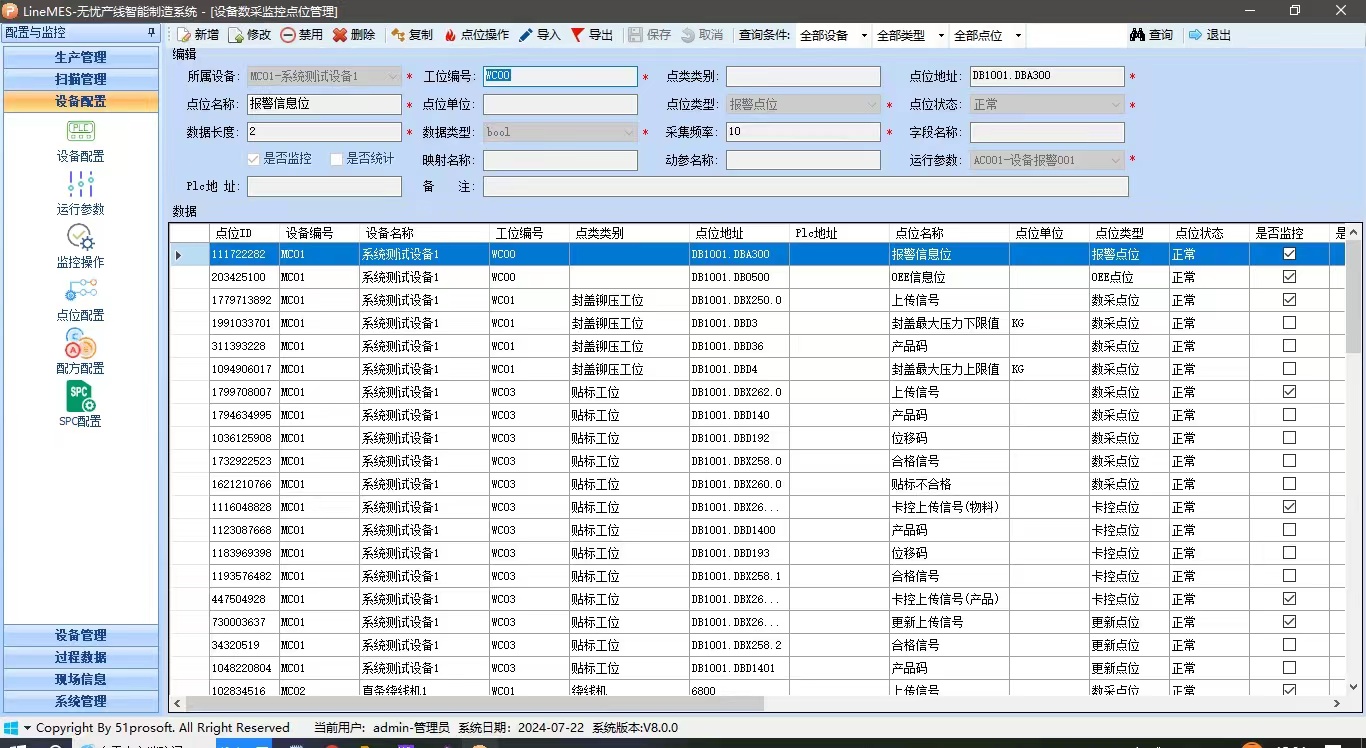The width and height of the screenshot is (1366, 748).
Task: Click the 设备配置 highlighted section header
Action: [x=80, y=101]
